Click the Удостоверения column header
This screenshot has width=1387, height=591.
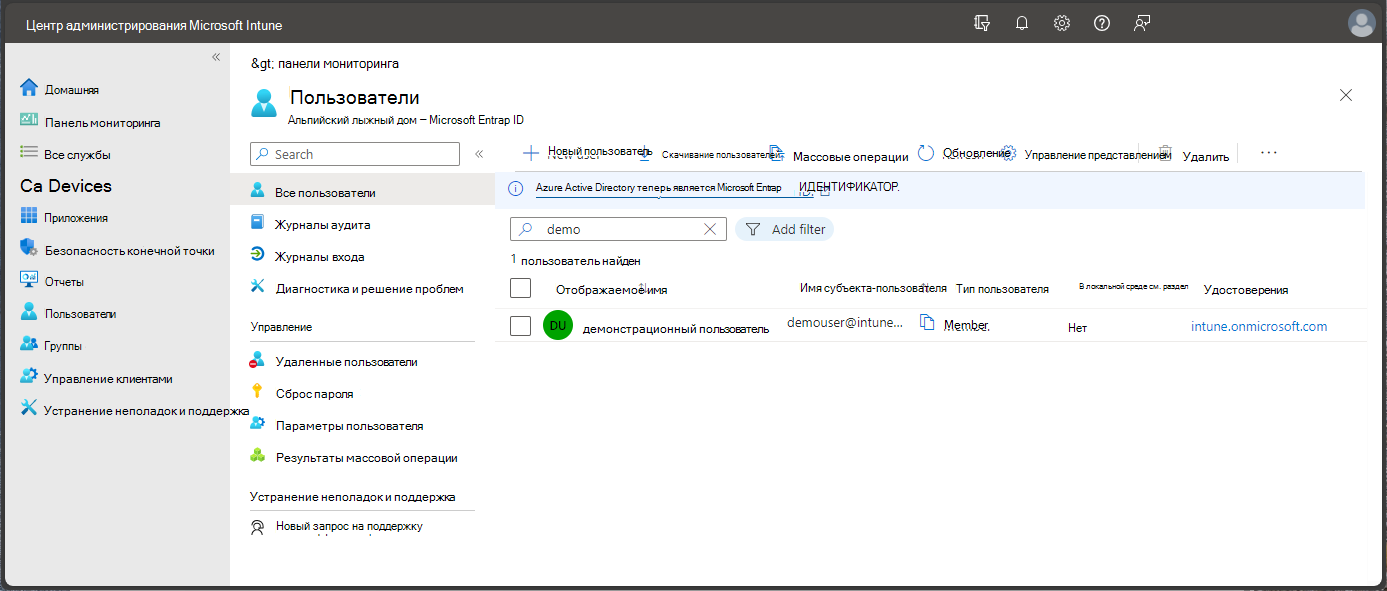click(x=1246, y=290)
